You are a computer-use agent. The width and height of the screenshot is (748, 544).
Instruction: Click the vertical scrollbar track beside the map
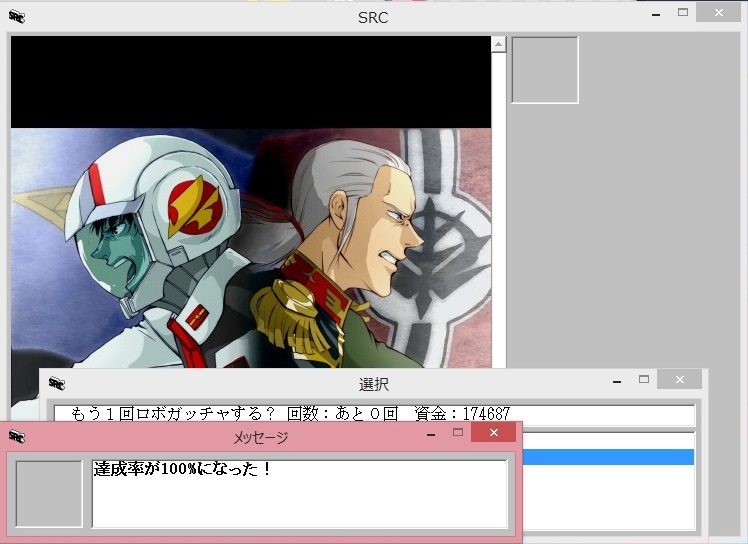coord(498,210)
